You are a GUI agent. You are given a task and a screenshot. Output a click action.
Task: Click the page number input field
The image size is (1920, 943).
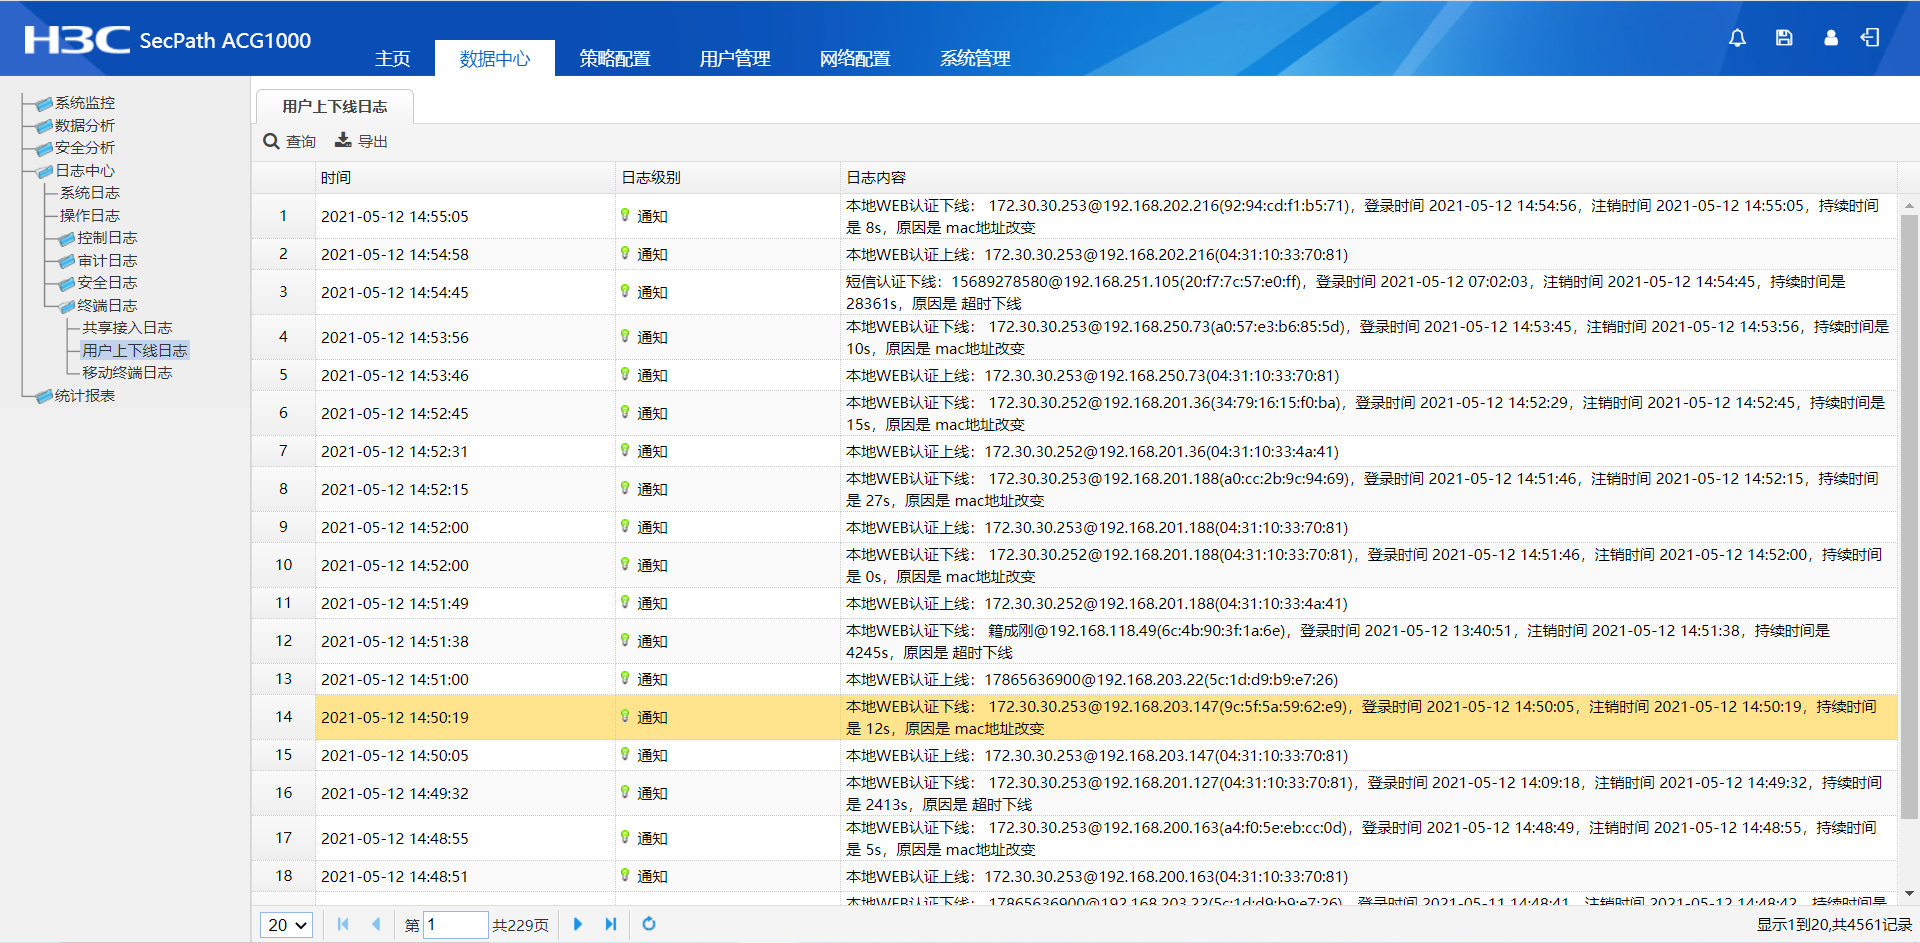(x=455, y=925)
